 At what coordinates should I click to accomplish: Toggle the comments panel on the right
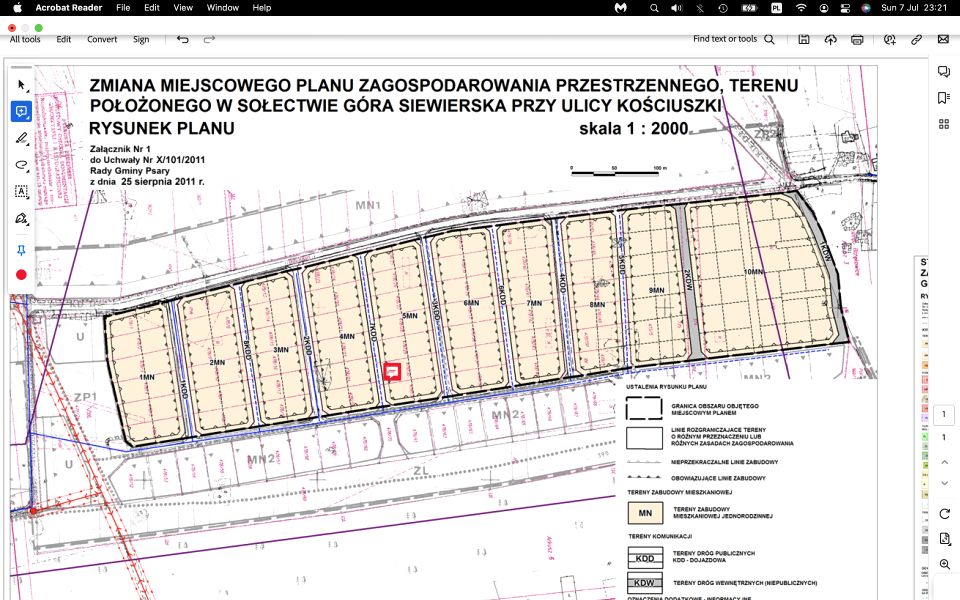click(943, 72)
